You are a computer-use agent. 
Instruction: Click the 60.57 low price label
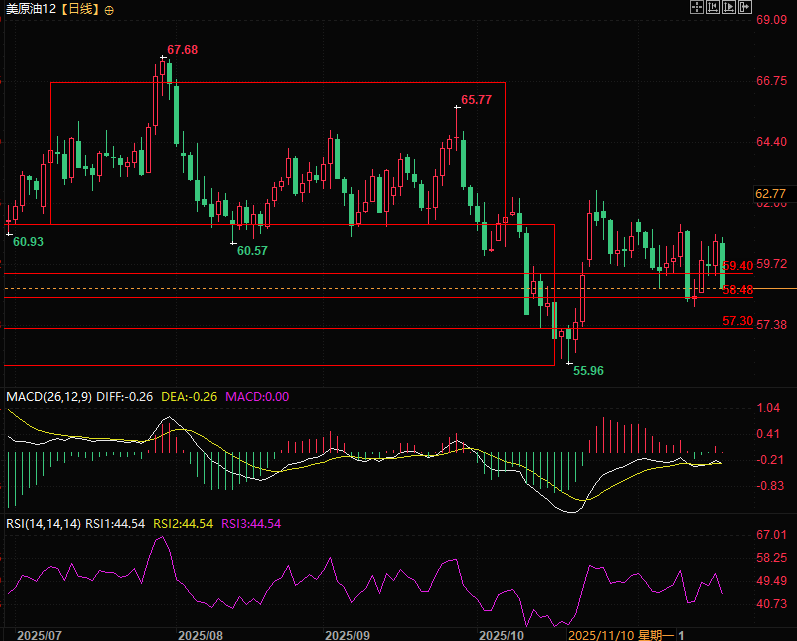coord(252,251)
